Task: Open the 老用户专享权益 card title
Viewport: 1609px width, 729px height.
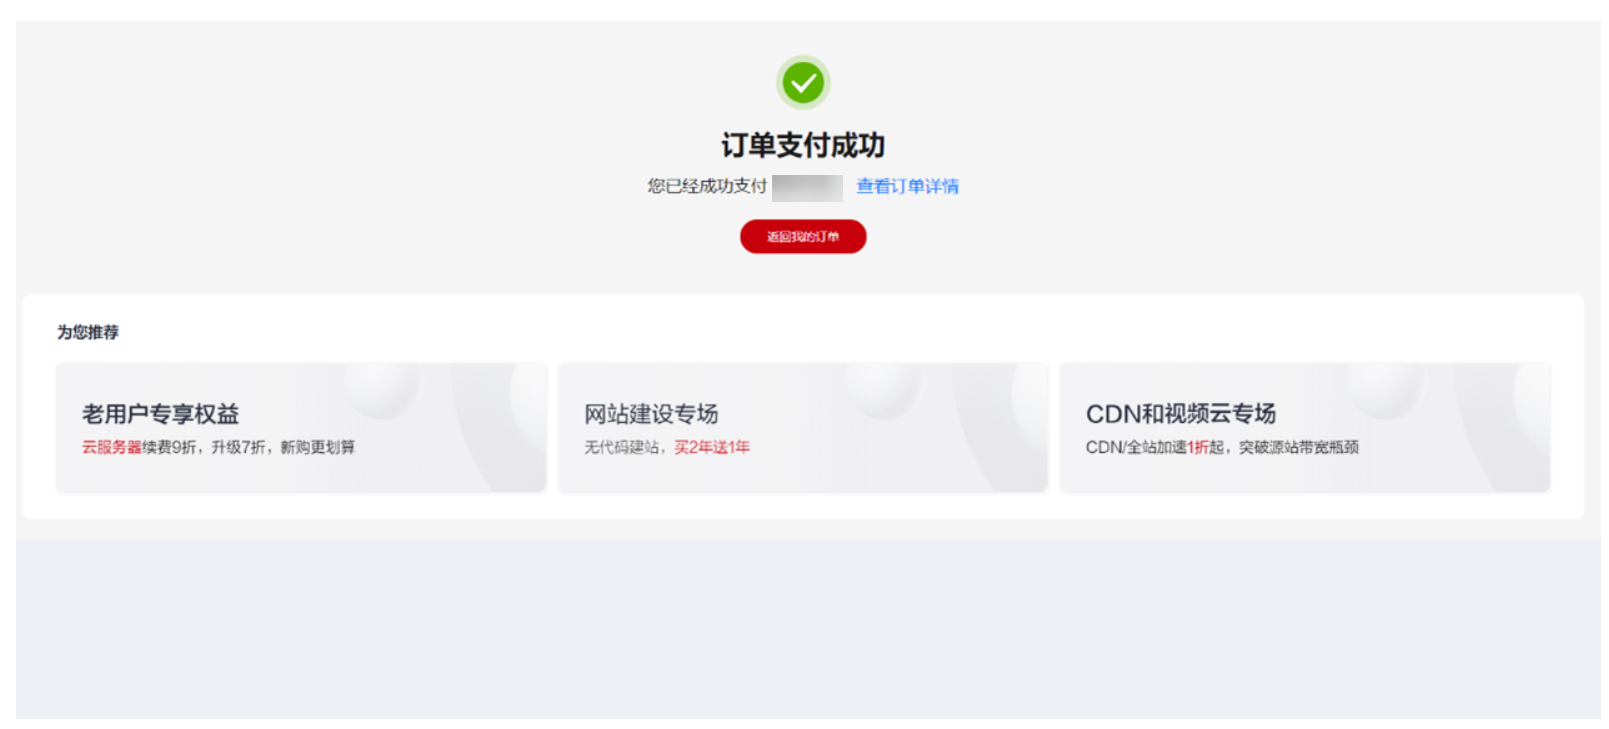Action: click(161, 413)
